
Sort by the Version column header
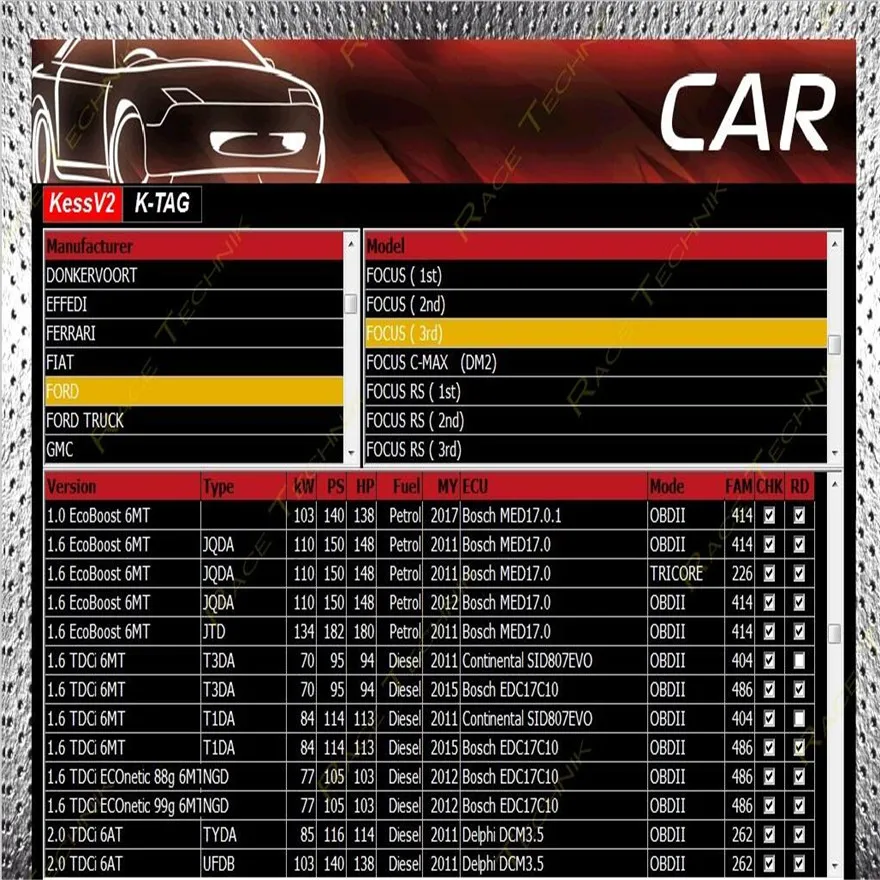(x=122, y=486)
